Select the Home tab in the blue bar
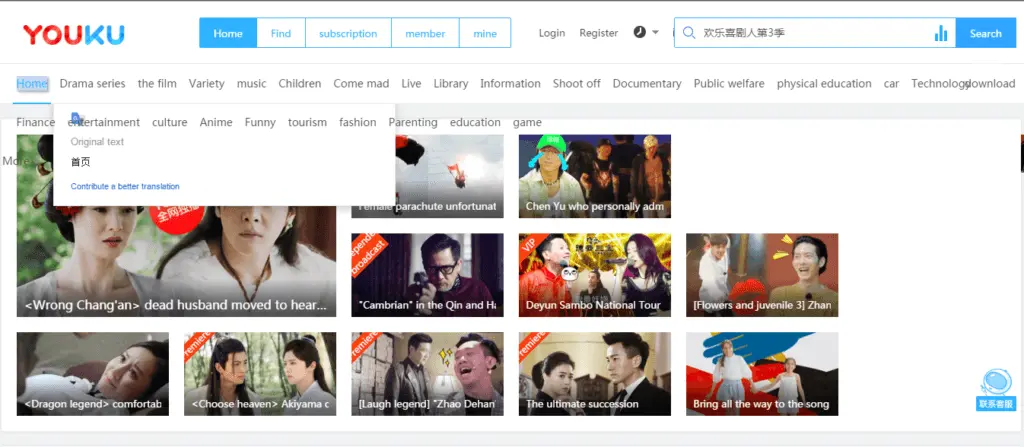1024x447 pixels. tap(228, 33)
